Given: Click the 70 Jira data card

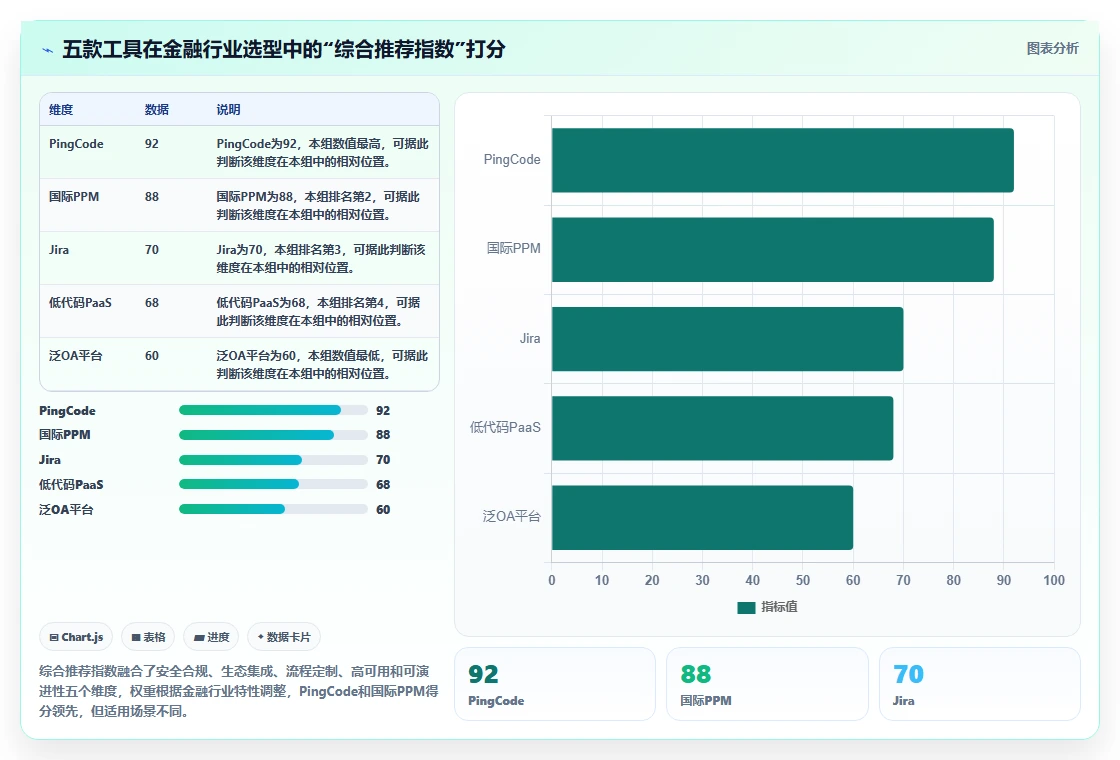Looking at the screenshot, I should tap(979, 684).
